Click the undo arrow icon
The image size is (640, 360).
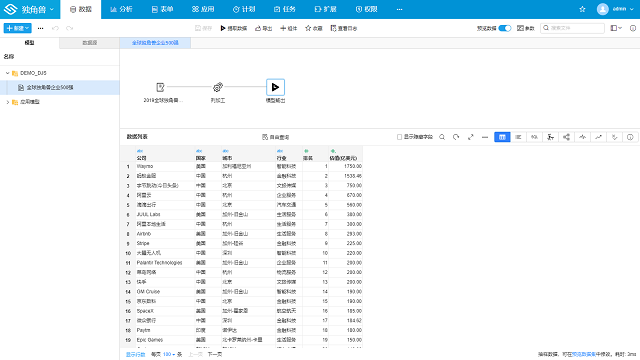click(55, 28)
